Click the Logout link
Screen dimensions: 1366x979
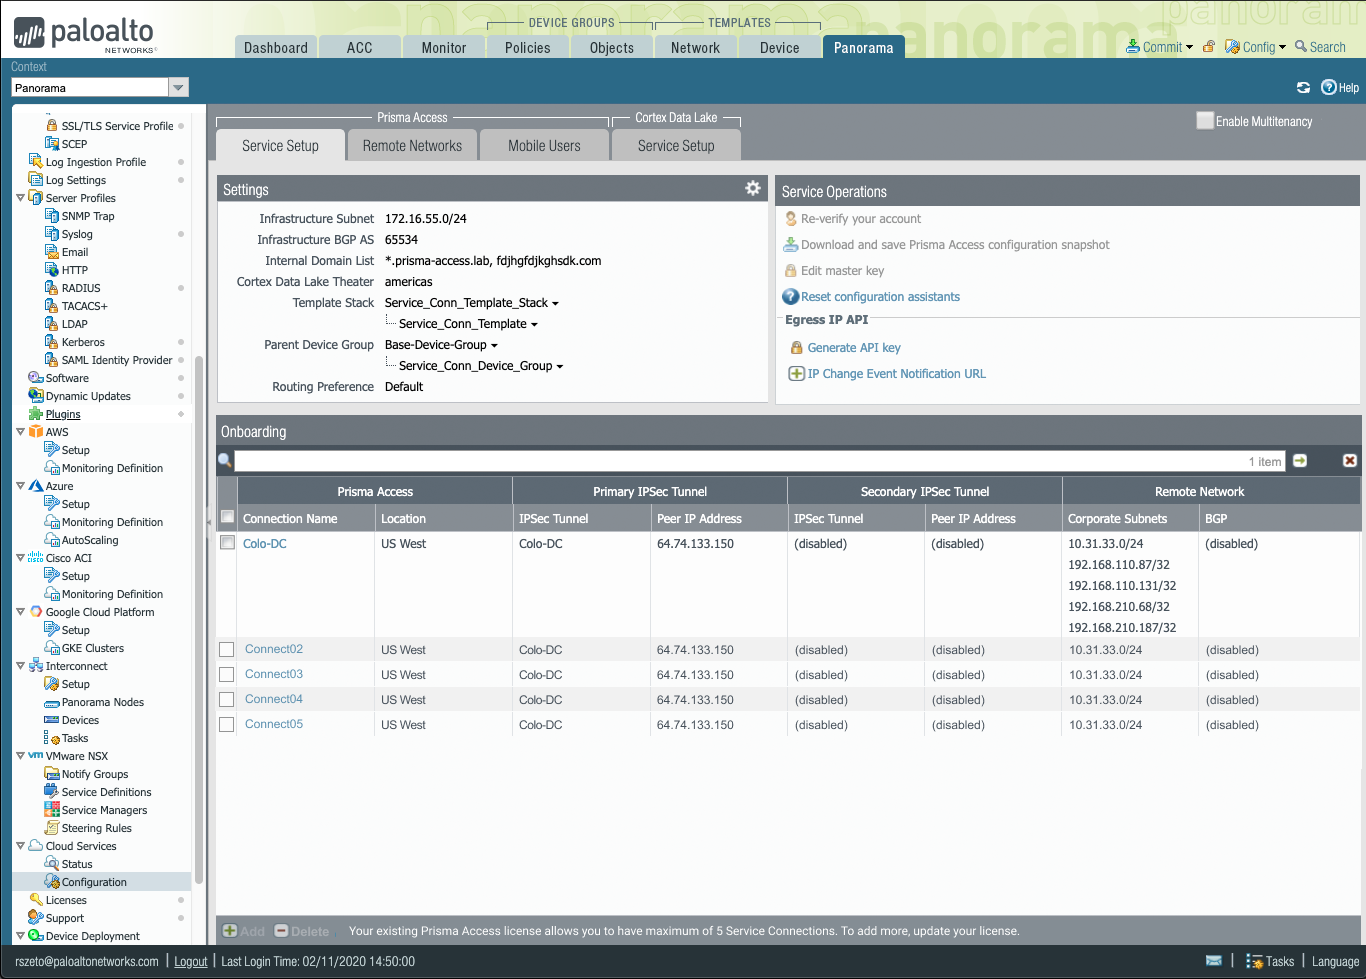click(191, 961)
